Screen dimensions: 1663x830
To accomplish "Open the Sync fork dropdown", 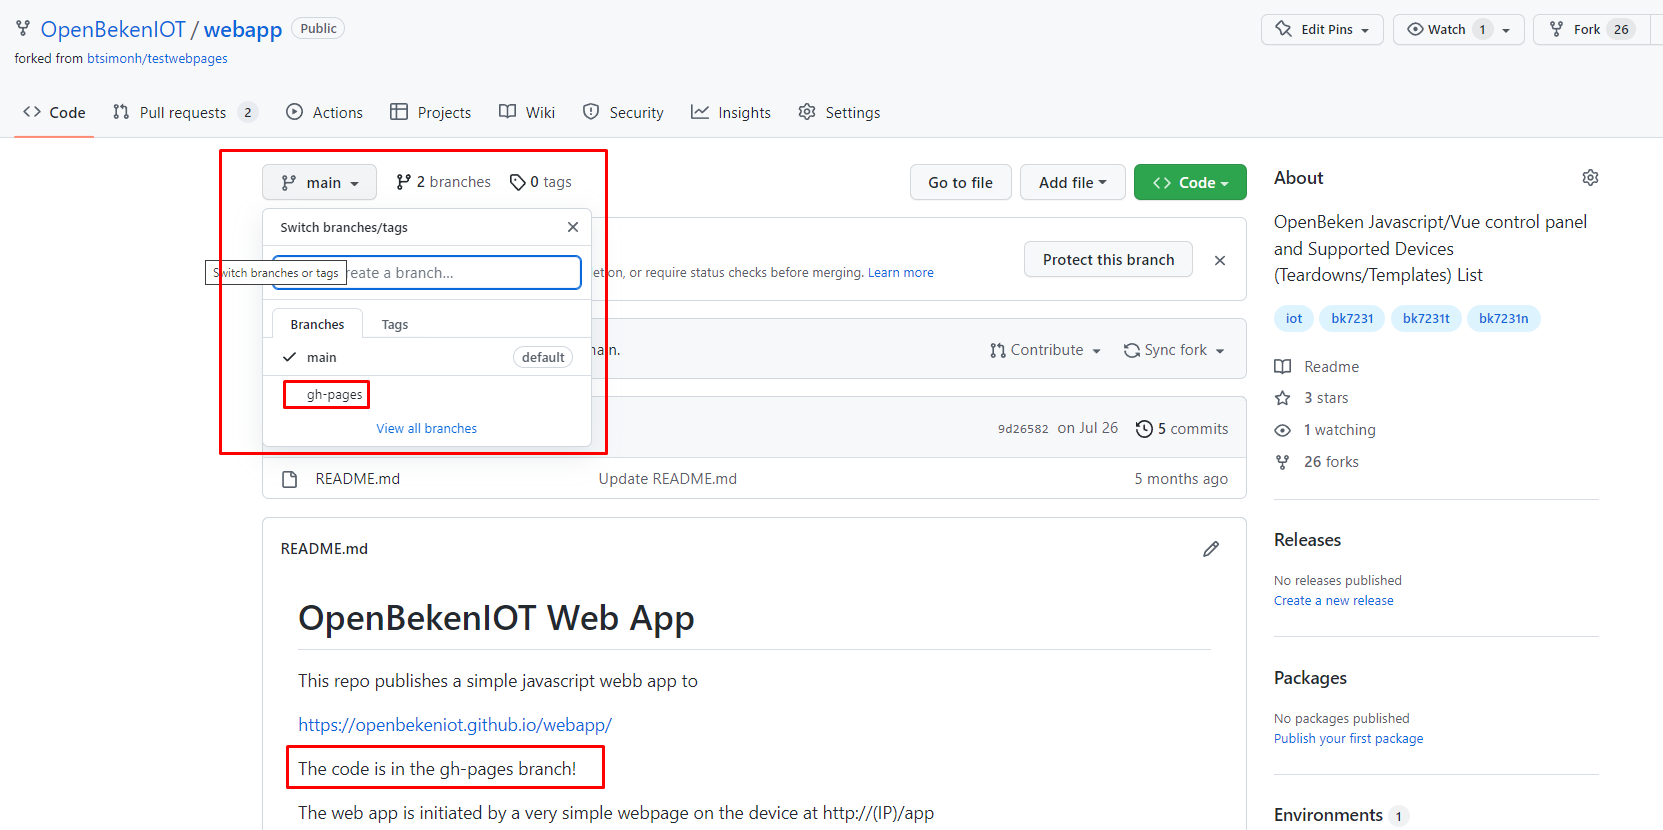I will click(1174, 350).
